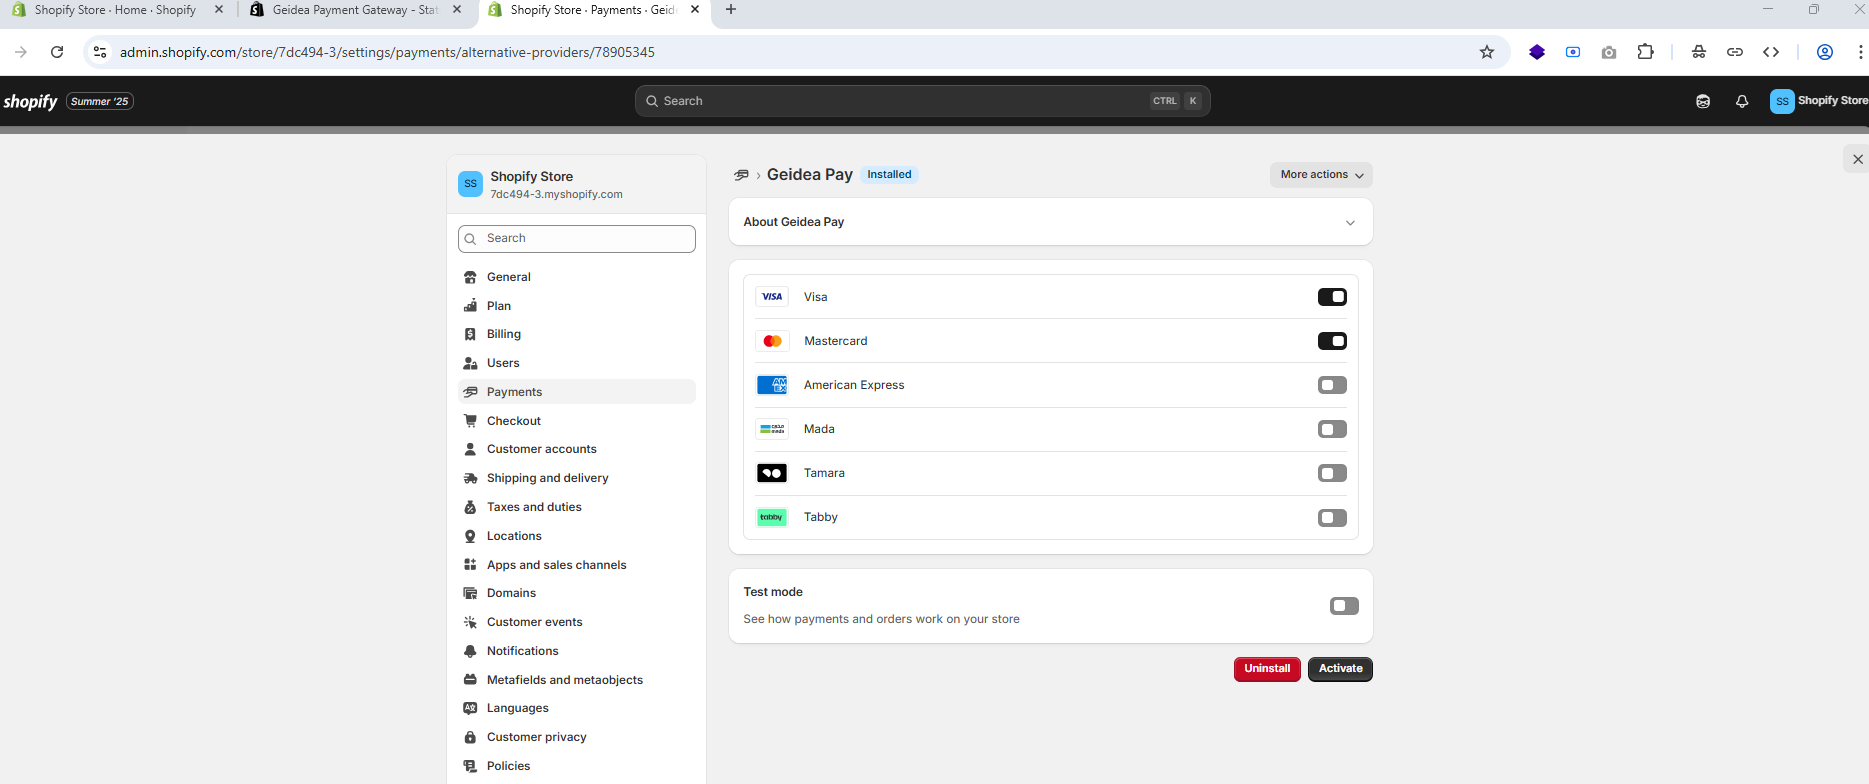Click the Locations pin icon
This screenshot has width=1869, height=784.
[x=470, y=536]
